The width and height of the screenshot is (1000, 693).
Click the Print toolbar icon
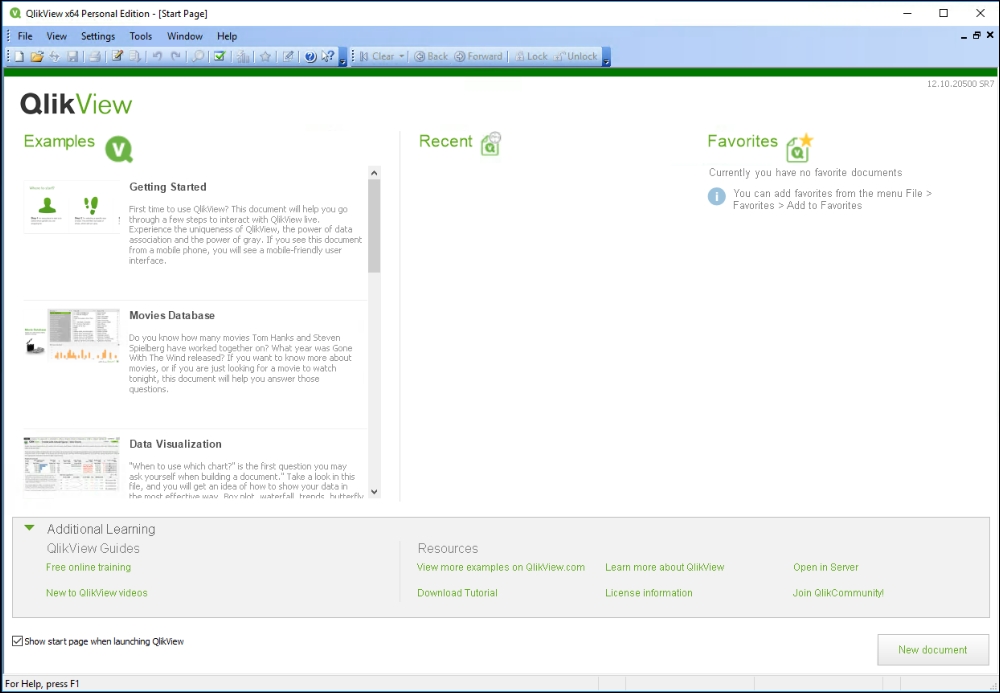[94, 57]
